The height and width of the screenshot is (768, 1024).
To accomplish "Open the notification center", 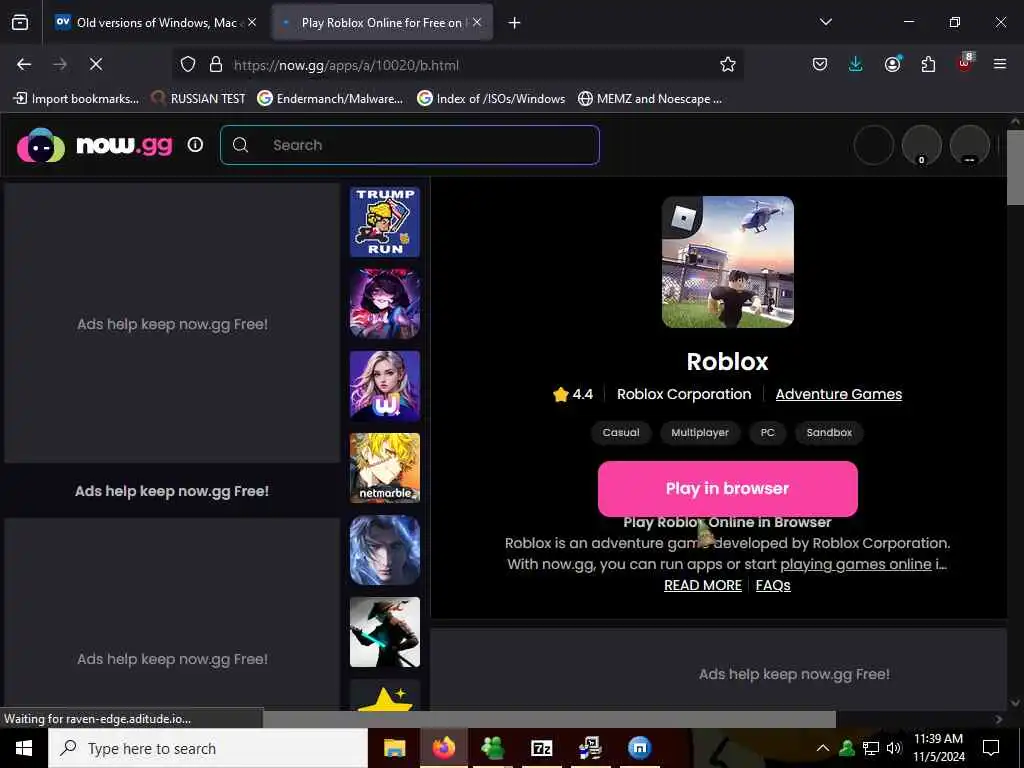I will [x=991, y=748].
